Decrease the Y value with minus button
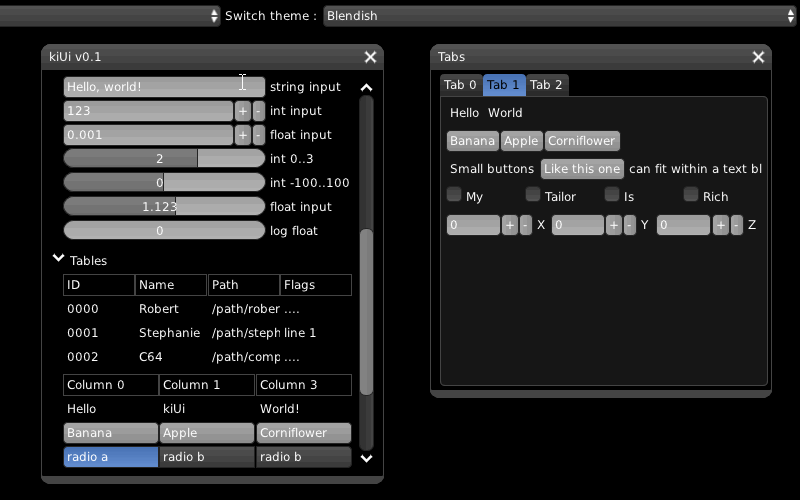Image resolution: width=800 pixels, height=500 pixels. (x=630, y=225)
